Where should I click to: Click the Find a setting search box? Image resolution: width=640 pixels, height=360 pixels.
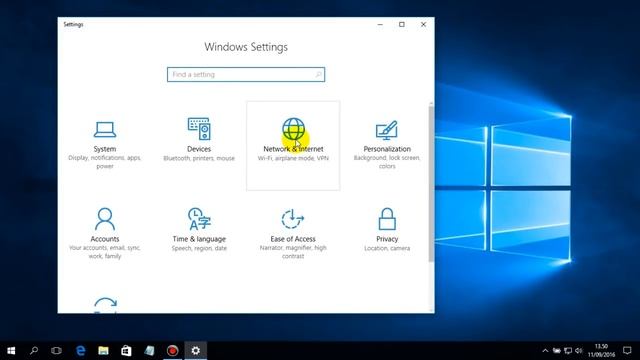click(x=246, y=75)
